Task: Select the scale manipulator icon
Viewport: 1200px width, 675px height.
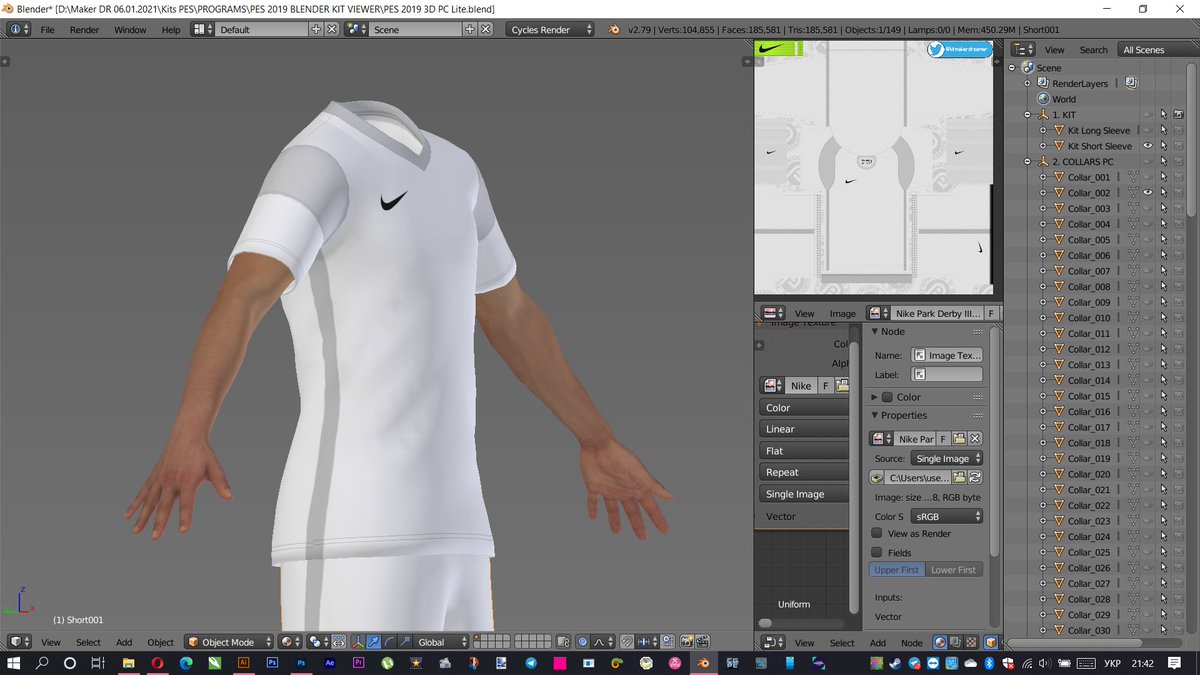Action: [404, 642]
